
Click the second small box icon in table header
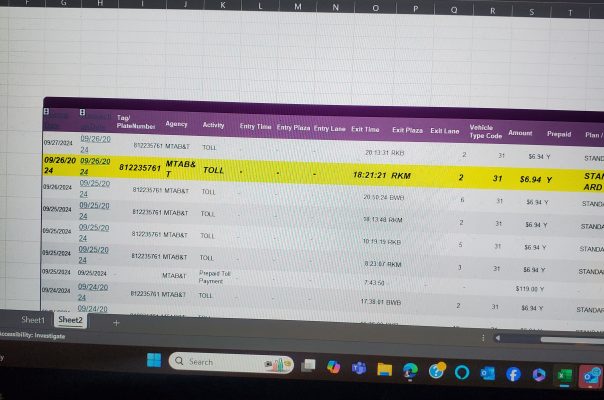(82, 112)
